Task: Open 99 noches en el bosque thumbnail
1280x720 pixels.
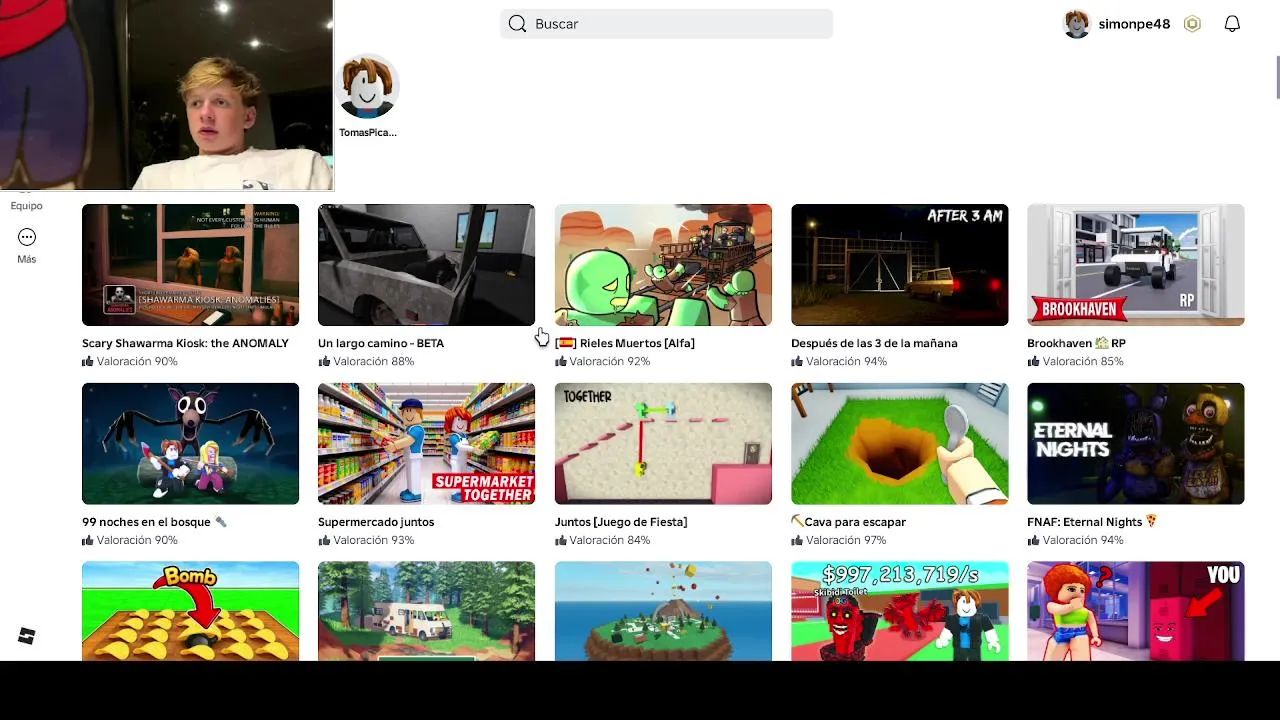Action: [190, 444]
